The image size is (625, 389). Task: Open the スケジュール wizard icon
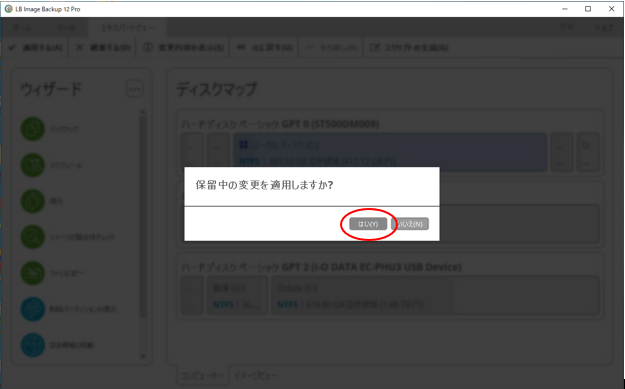pyautogui.click(x=33, y=165)
